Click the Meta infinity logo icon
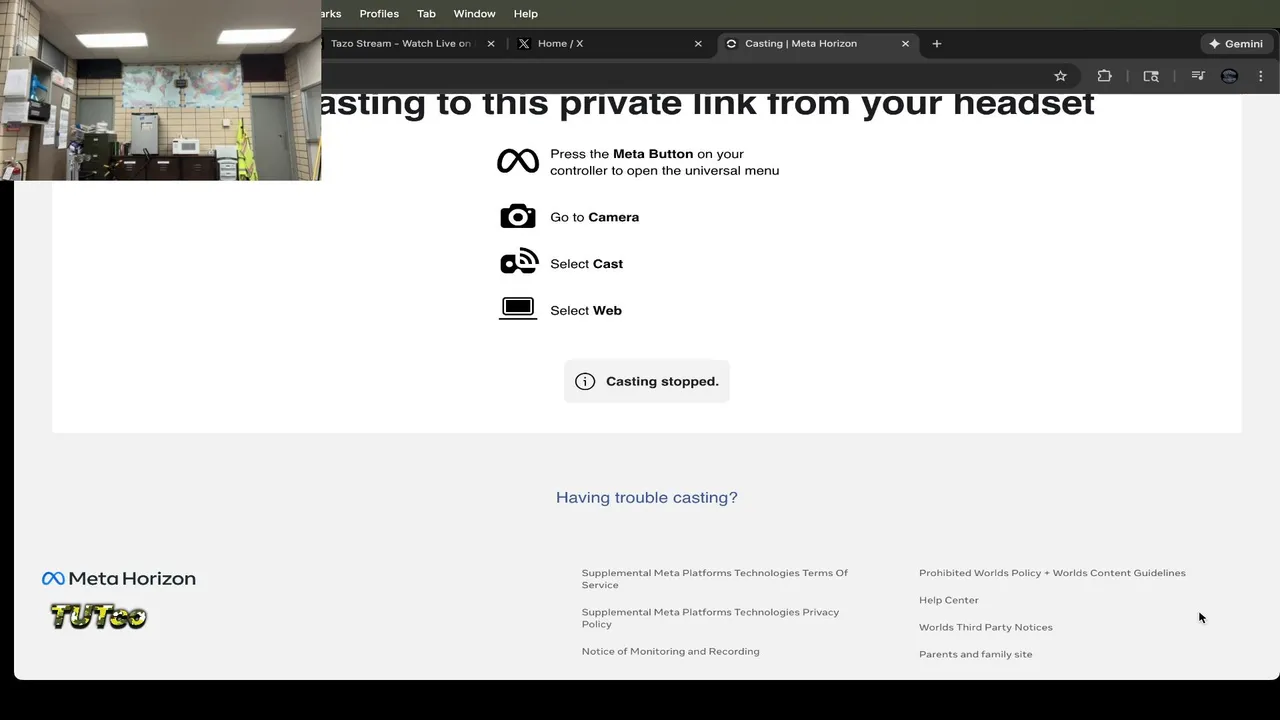This screenshot has width=1280, height=720. [518, 161]
